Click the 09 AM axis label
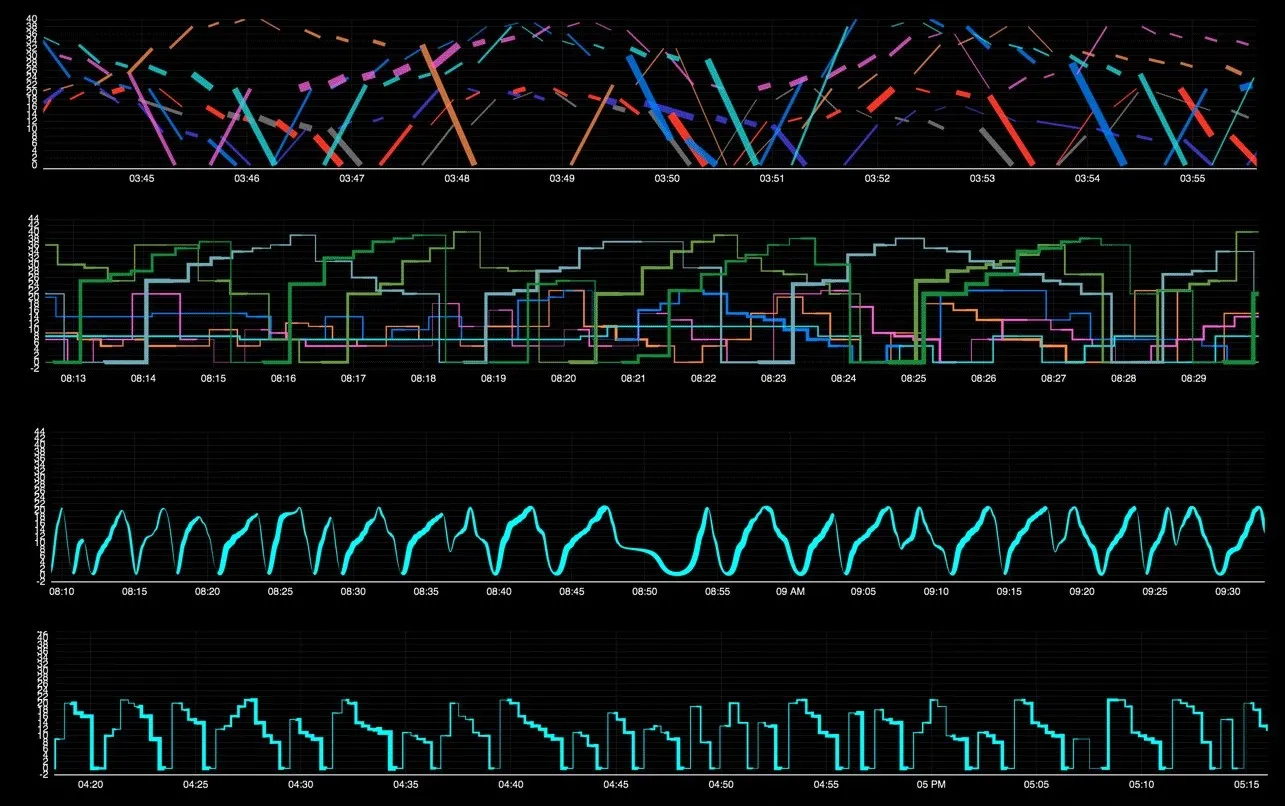 pos(790,592)
